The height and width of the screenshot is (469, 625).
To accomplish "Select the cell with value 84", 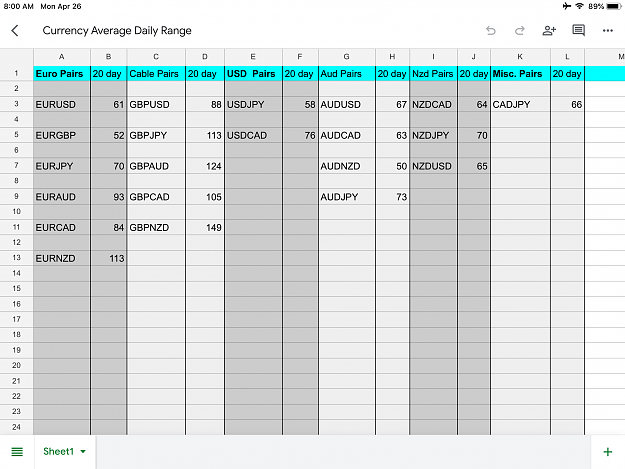I will tap(108, 227).
